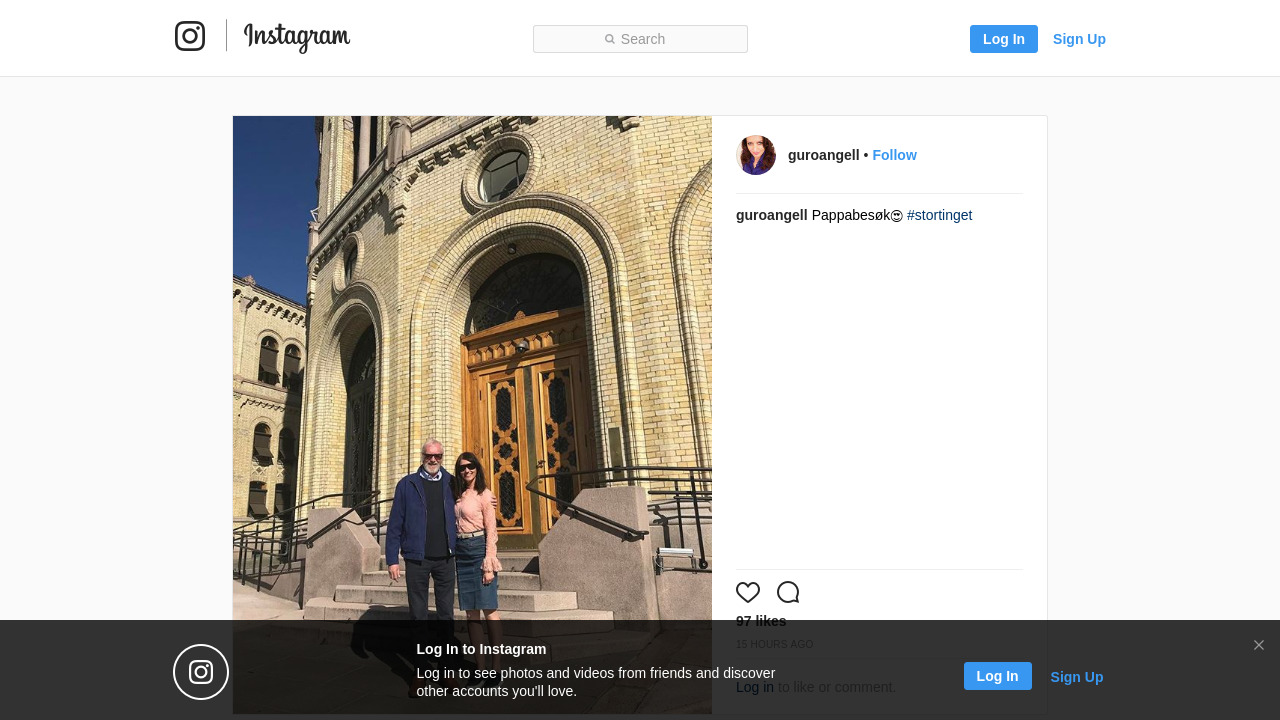This screenshot has height=720, width=1280.
Task: Open the post photo of Stortinget
Action: click(472, 415)
